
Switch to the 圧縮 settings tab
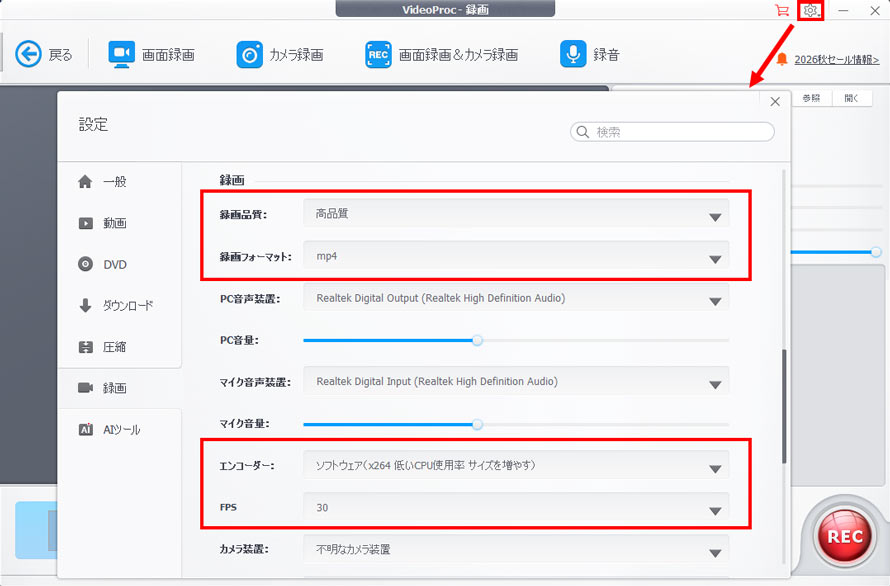coord(120,347)
